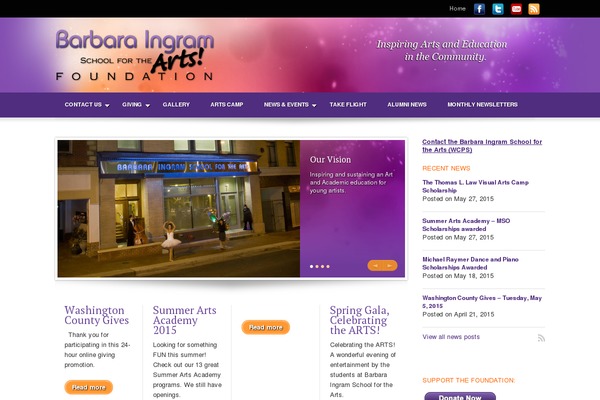Click the Home link in top bar
This screenshot has width=600, height=400.
point(457,8)
